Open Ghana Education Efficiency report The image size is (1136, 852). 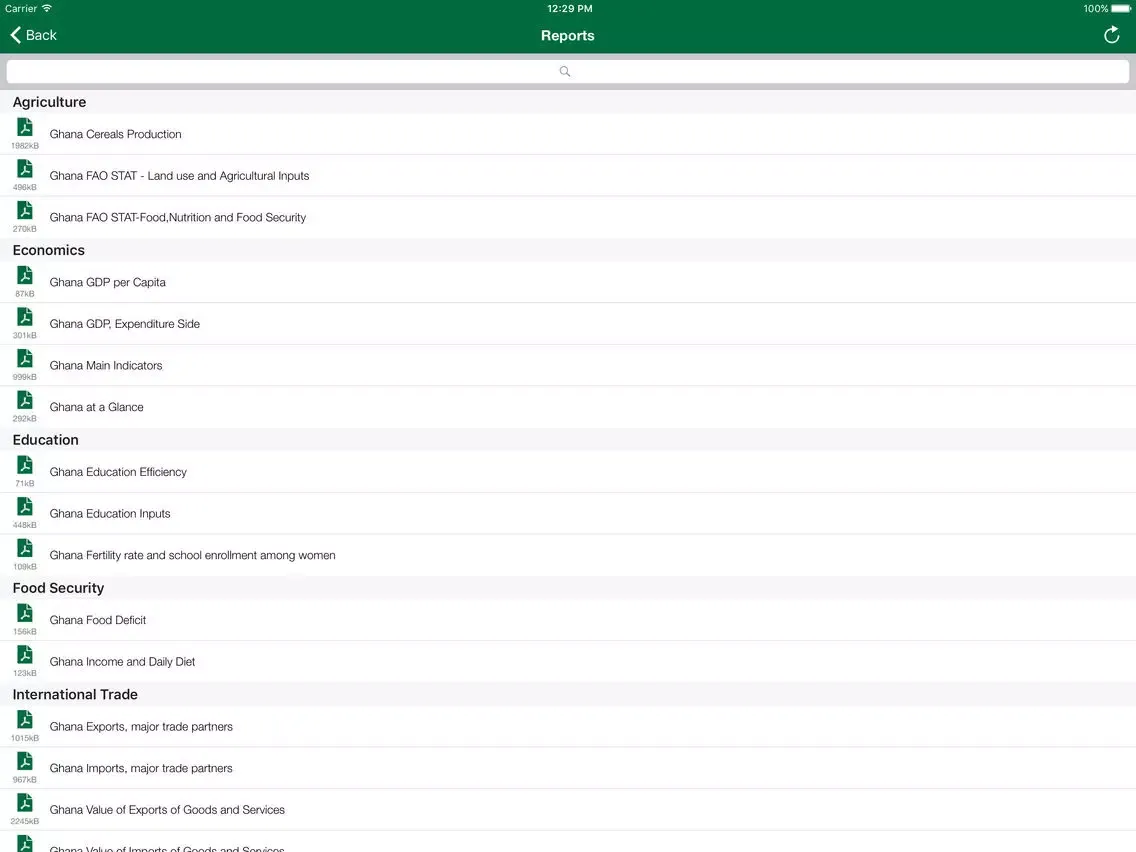[x=568, y=472]
